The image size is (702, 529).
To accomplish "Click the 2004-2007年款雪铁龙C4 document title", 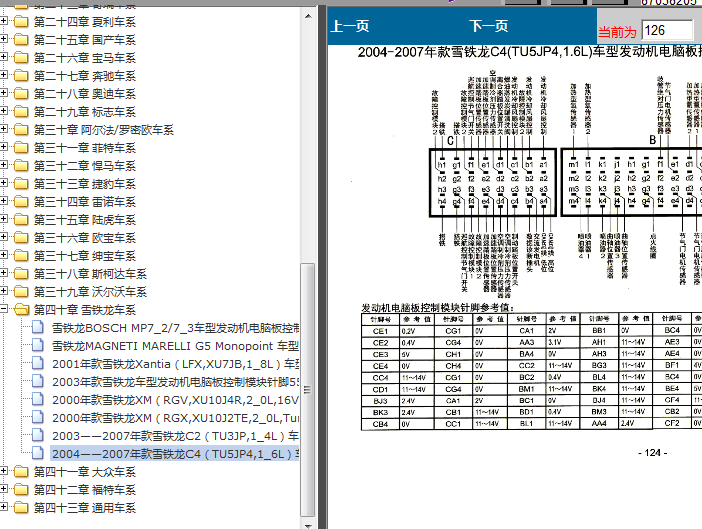I will (530, 52).
